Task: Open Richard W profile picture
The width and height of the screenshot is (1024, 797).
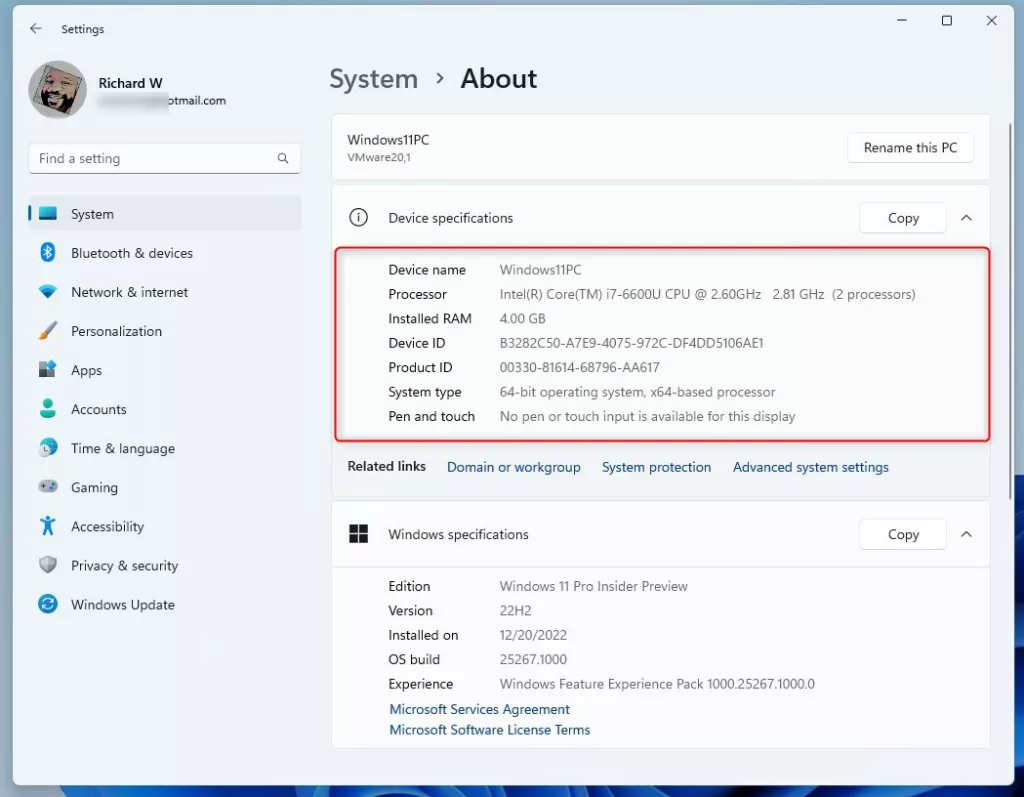Action: tap(57, 89)
